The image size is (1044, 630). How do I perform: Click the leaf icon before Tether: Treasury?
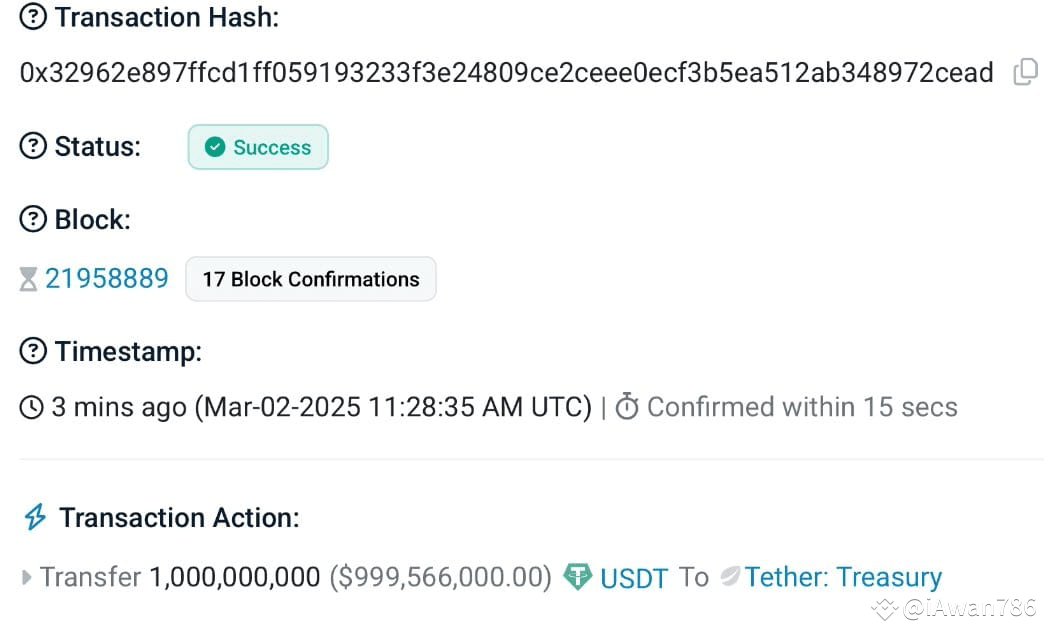tap(730, 576)
